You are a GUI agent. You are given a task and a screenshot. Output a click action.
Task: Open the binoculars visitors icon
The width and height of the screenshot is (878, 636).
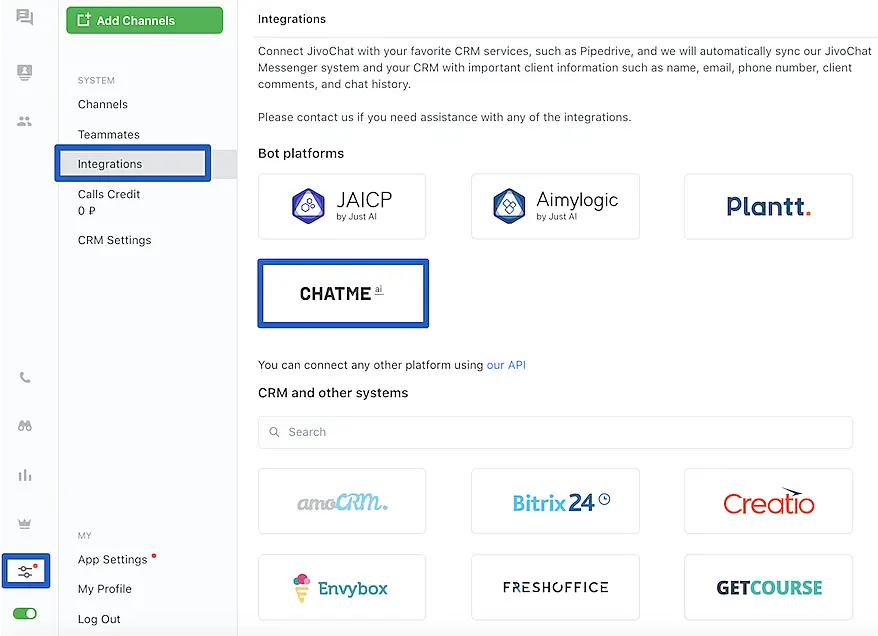pyautogui.click(x=25, y=426)
